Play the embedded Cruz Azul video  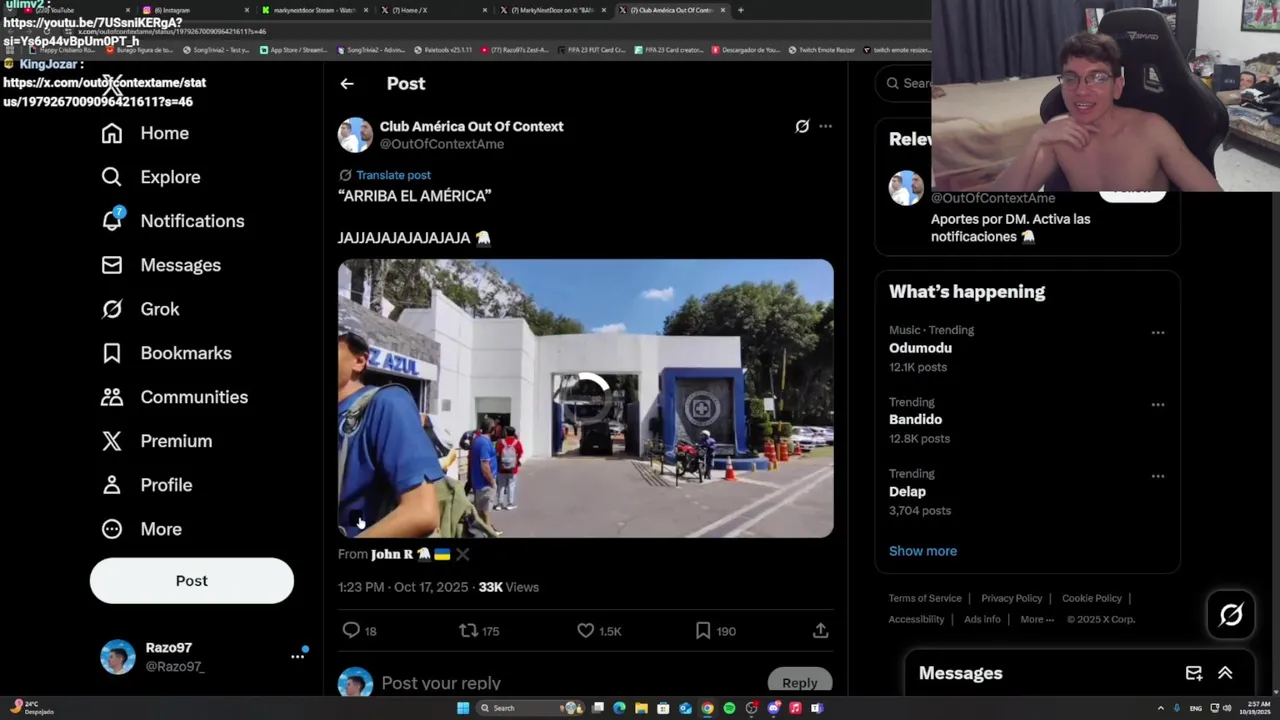[585, 399]
